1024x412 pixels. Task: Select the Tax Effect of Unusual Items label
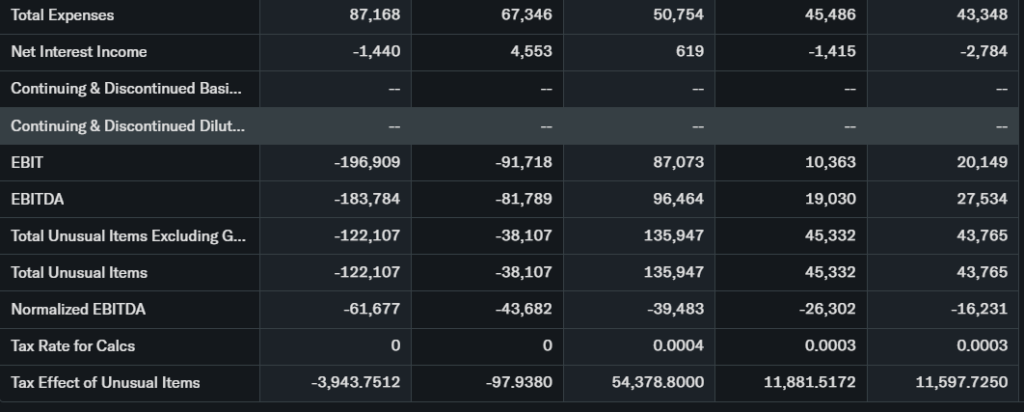coord(105,382)
